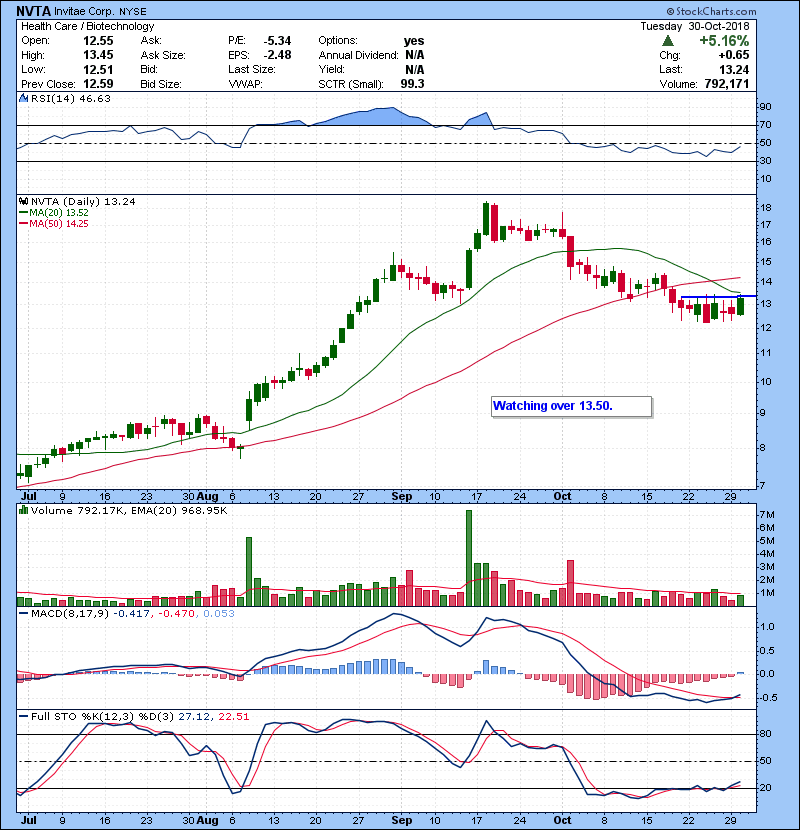Click the Volume value 792,171
Viewport: 800px width, 830px height.
(x=726, y=84)
